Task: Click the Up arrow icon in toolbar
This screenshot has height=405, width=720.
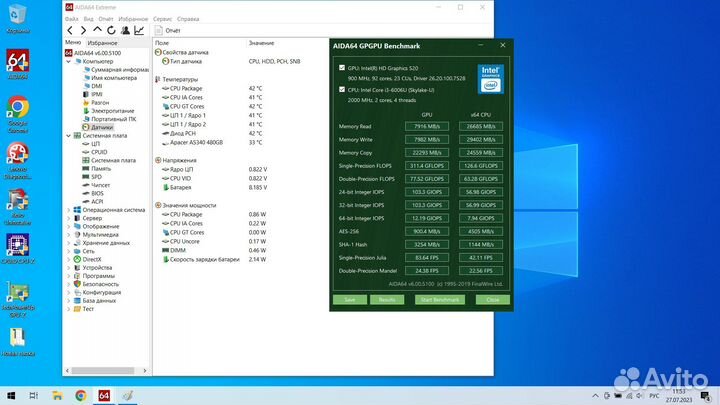Action: (x=97, y=31)
